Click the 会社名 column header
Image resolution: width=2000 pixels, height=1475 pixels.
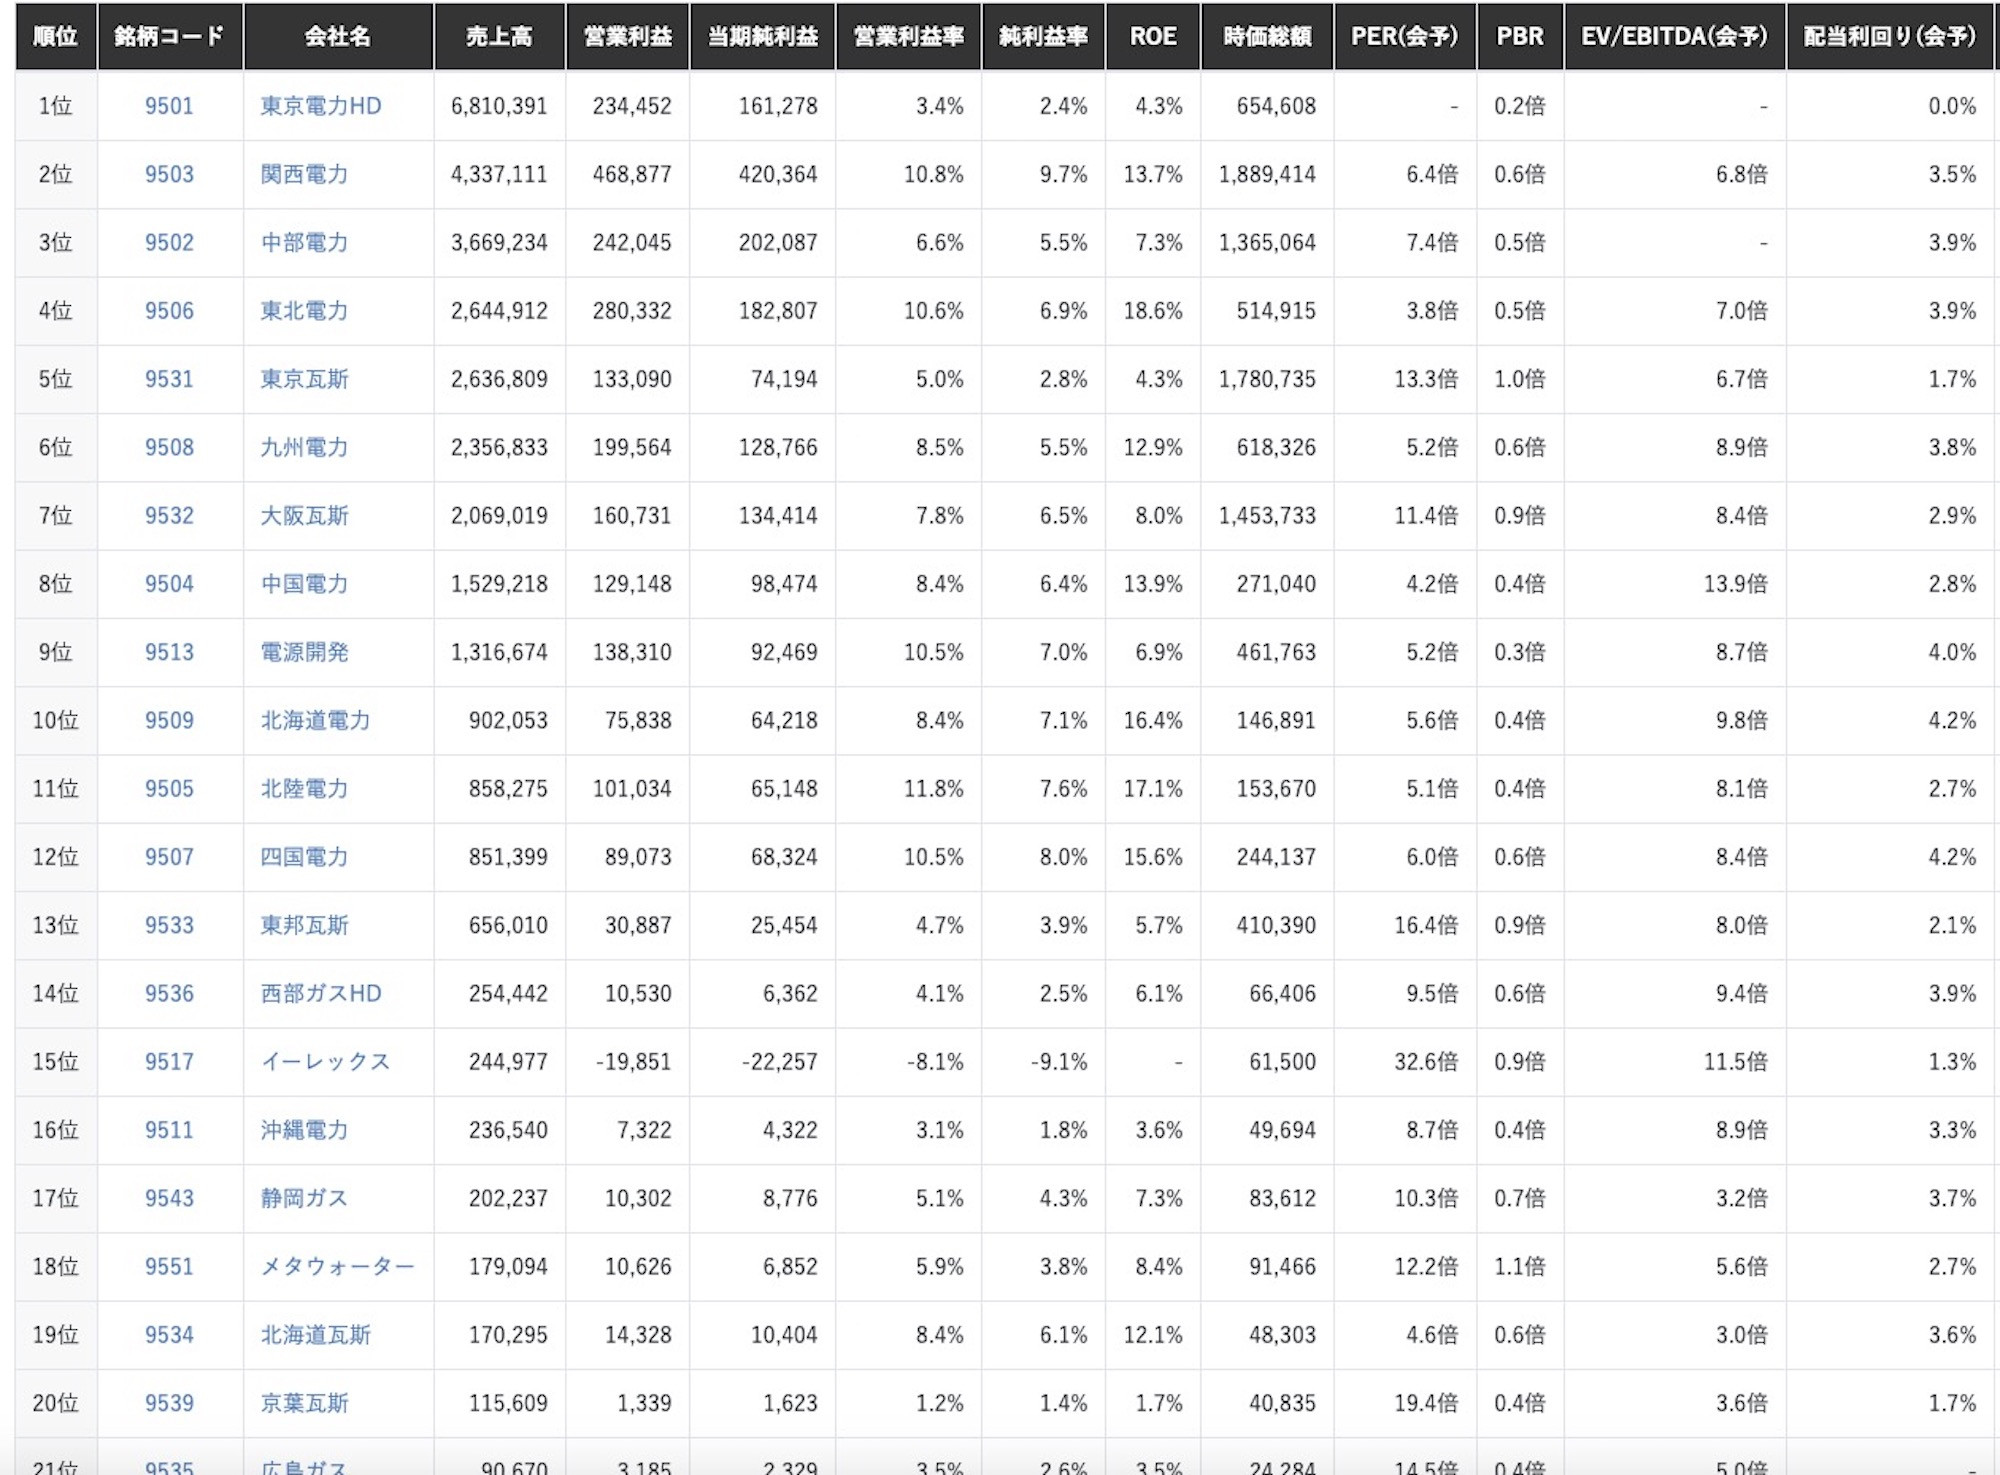338,37
